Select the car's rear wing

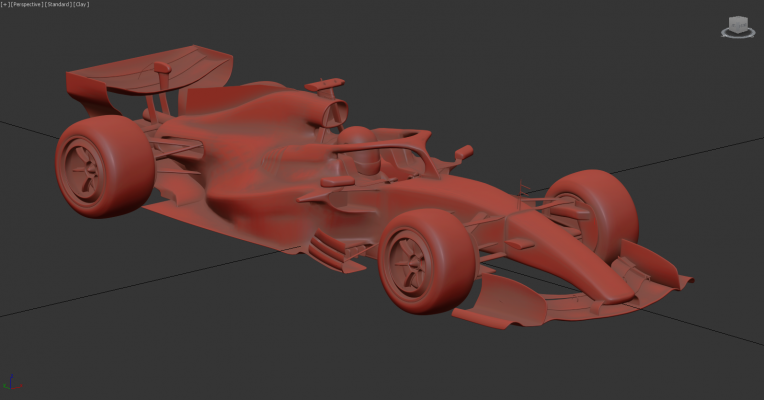click(x=150, y=68)
